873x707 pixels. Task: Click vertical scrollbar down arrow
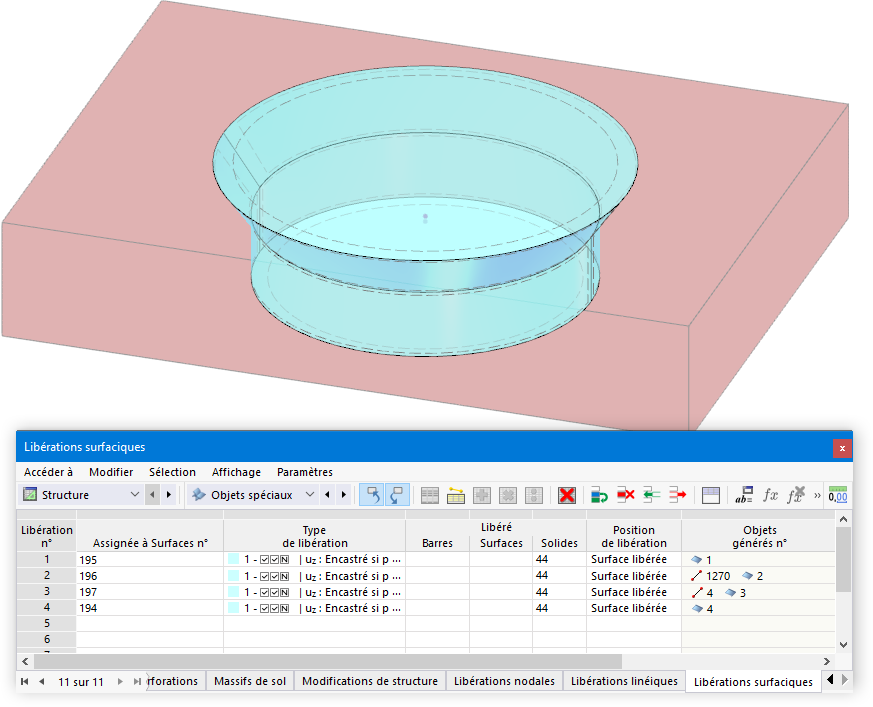click(843, 645)
